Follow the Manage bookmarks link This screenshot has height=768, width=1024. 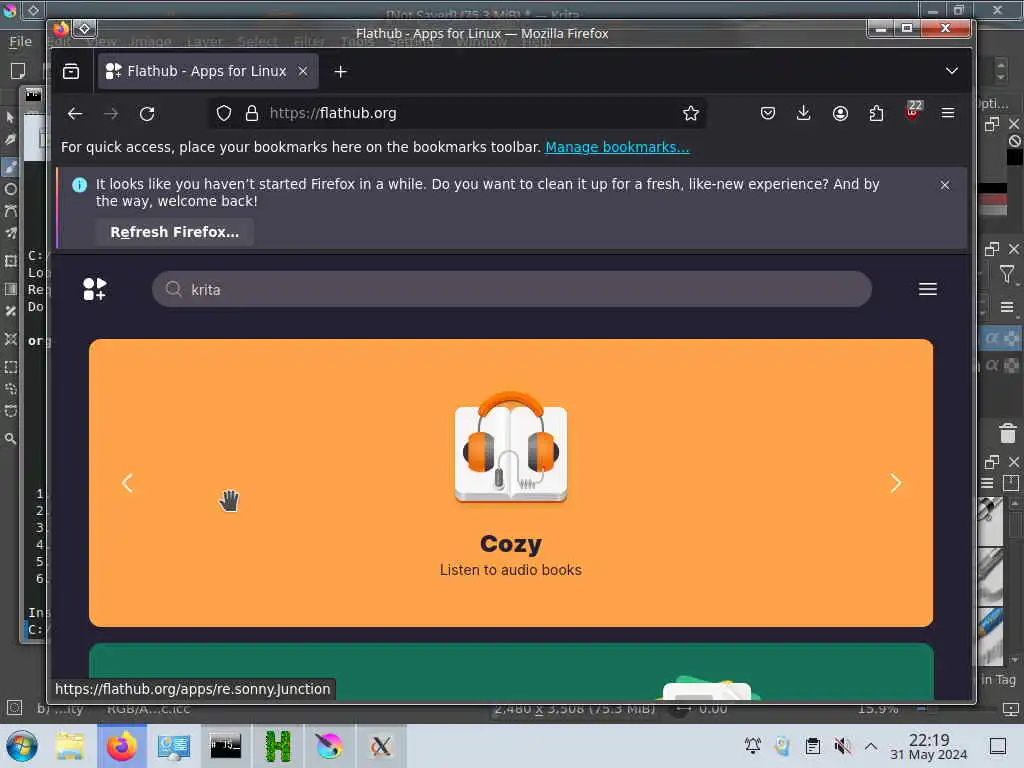(x=617, y=147)
